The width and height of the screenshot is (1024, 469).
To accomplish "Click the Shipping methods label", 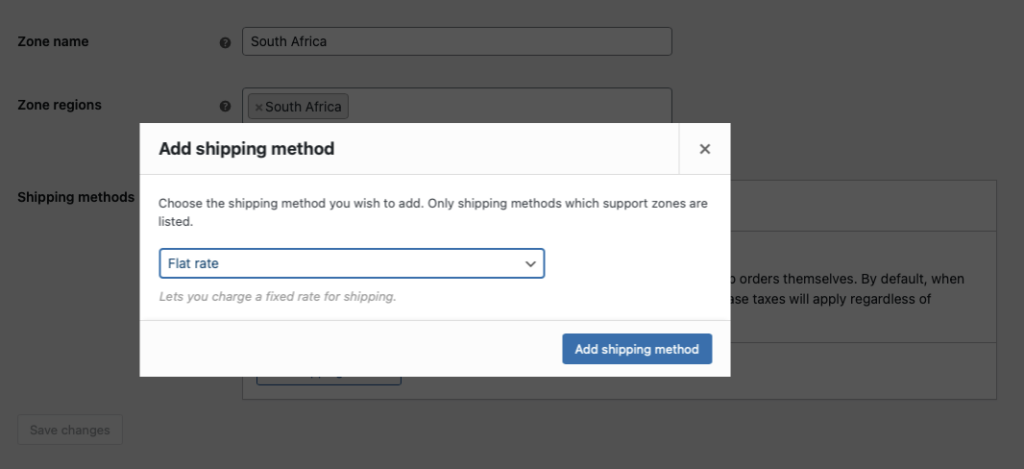I will 76,197.
